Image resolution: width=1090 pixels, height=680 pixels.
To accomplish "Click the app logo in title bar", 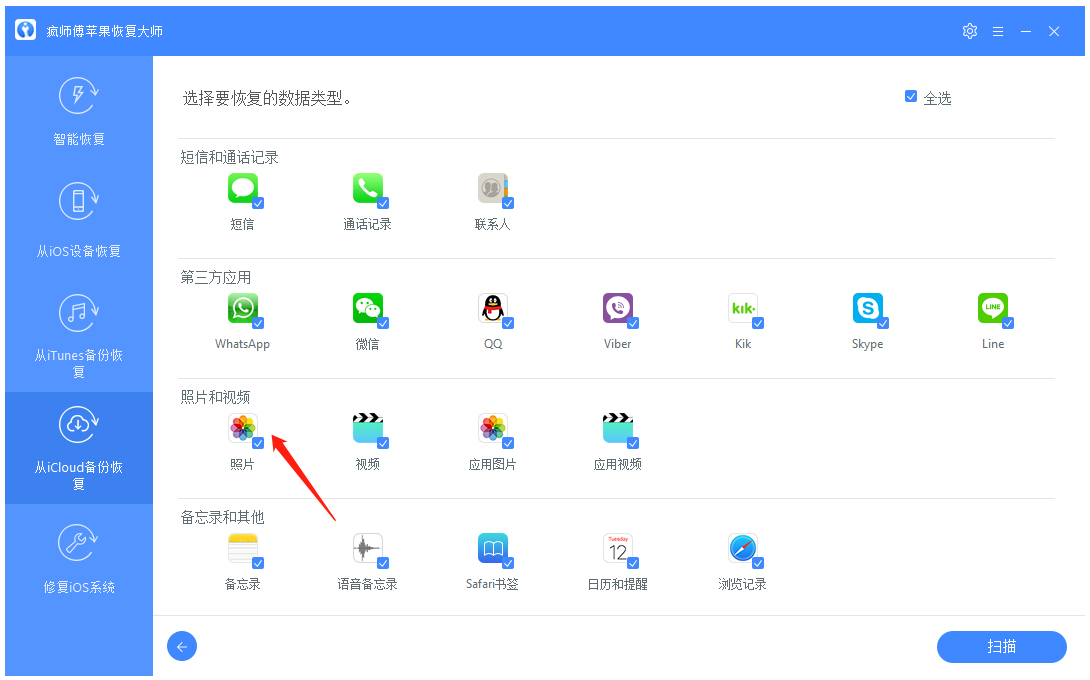I will tap(26, 30).
